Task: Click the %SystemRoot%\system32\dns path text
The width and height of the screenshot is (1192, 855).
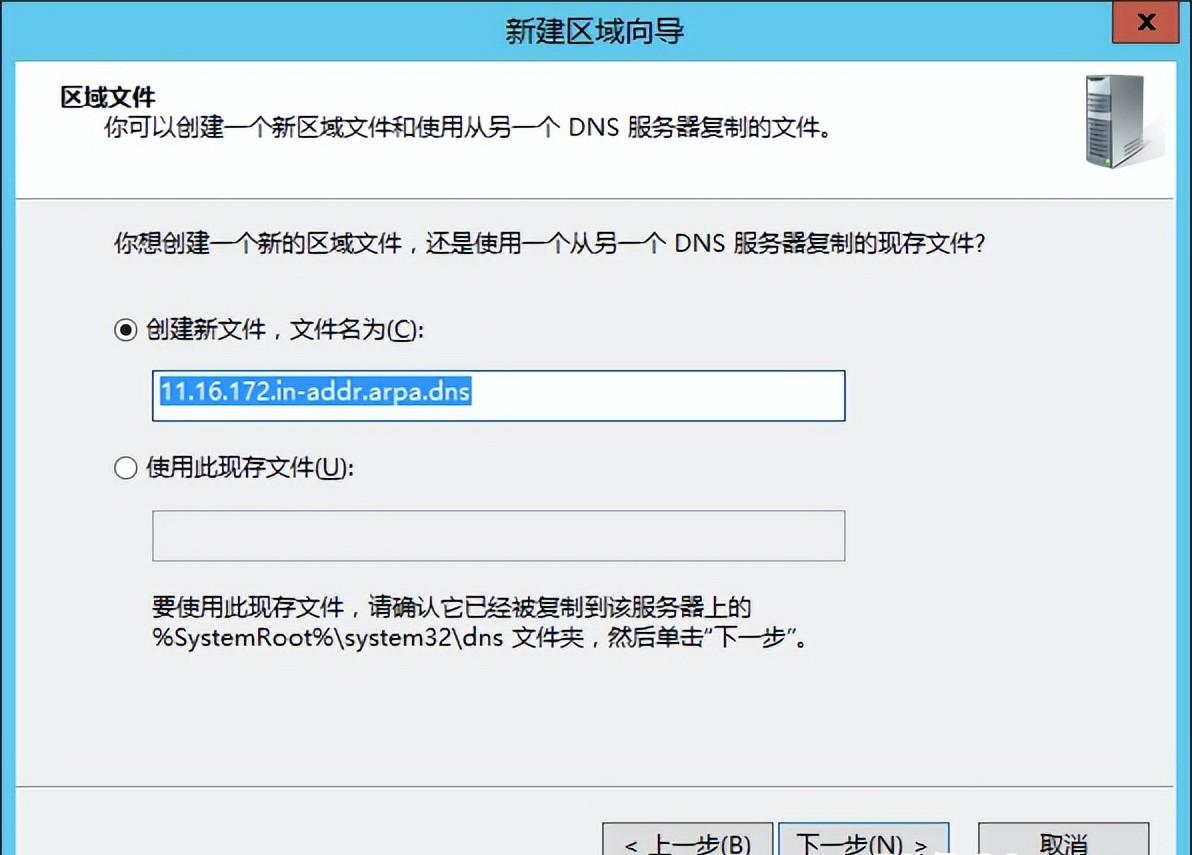Action: 328,637
